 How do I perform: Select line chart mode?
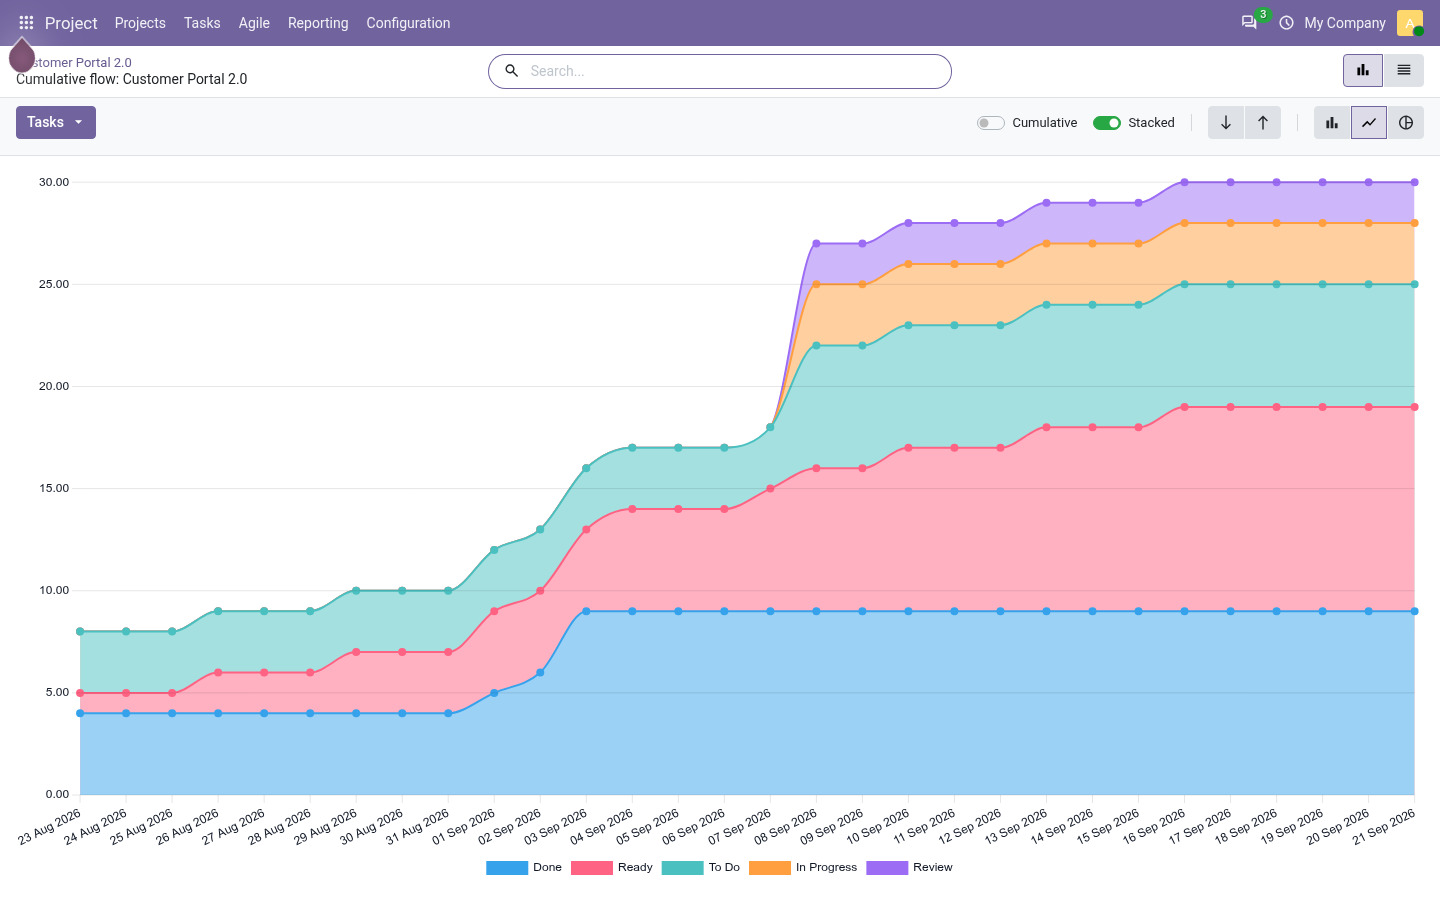click(x=1369, y=123)
